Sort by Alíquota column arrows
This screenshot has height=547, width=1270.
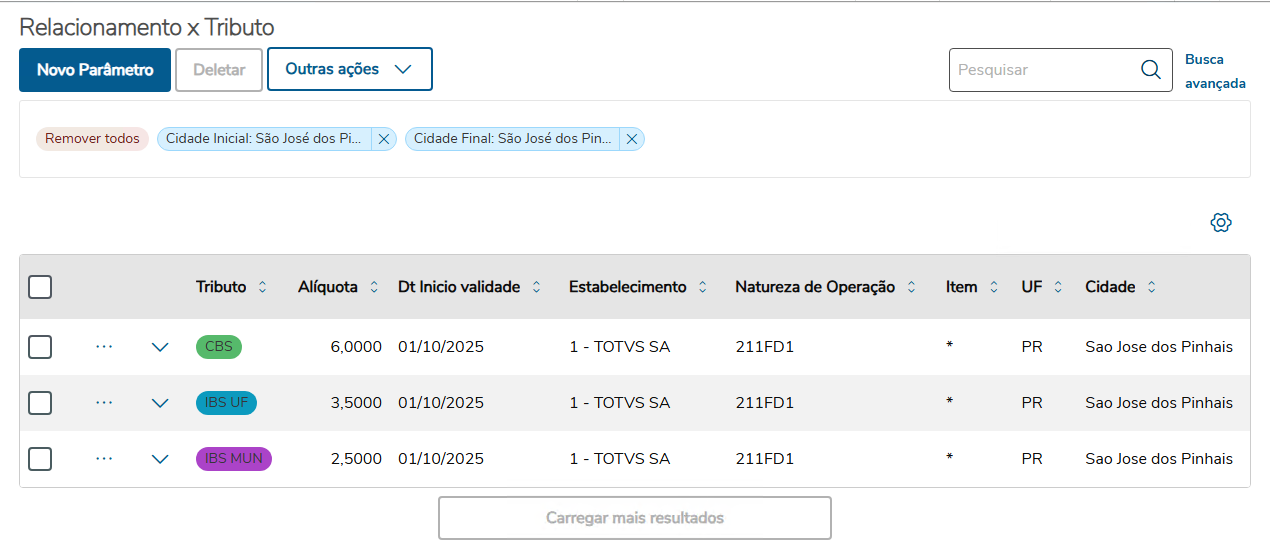pos(374,288)
